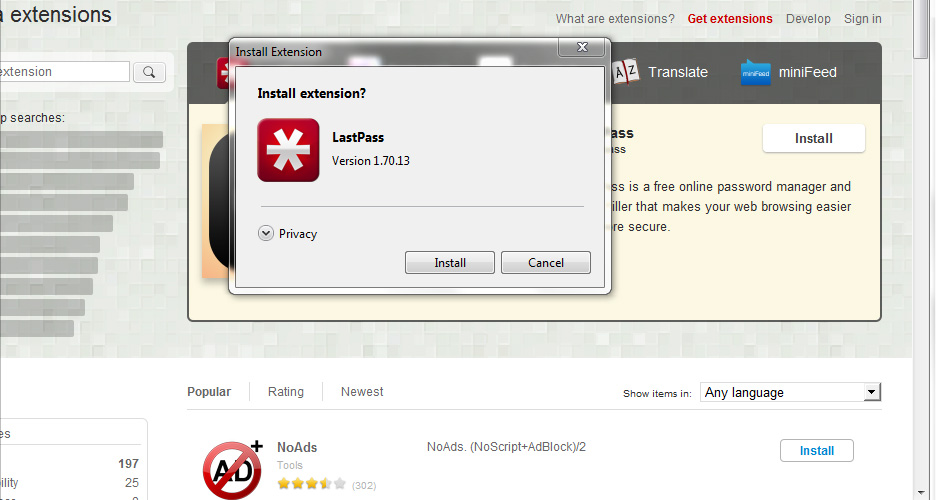
Task: Close the Install Extension dialog
Action: (582, 47)
